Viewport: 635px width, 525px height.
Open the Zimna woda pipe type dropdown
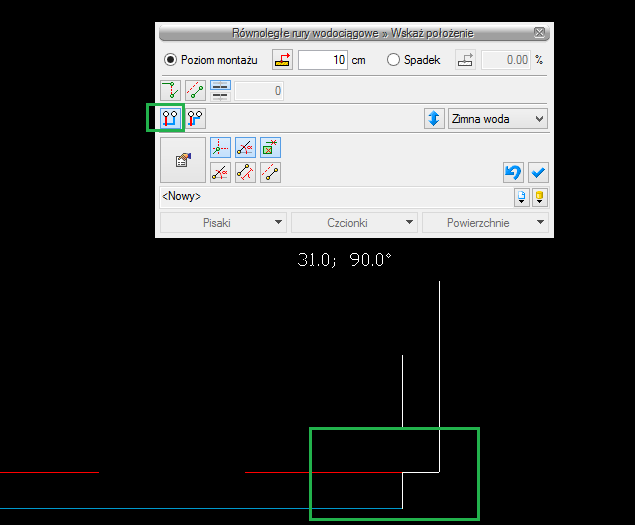[498, 119]
